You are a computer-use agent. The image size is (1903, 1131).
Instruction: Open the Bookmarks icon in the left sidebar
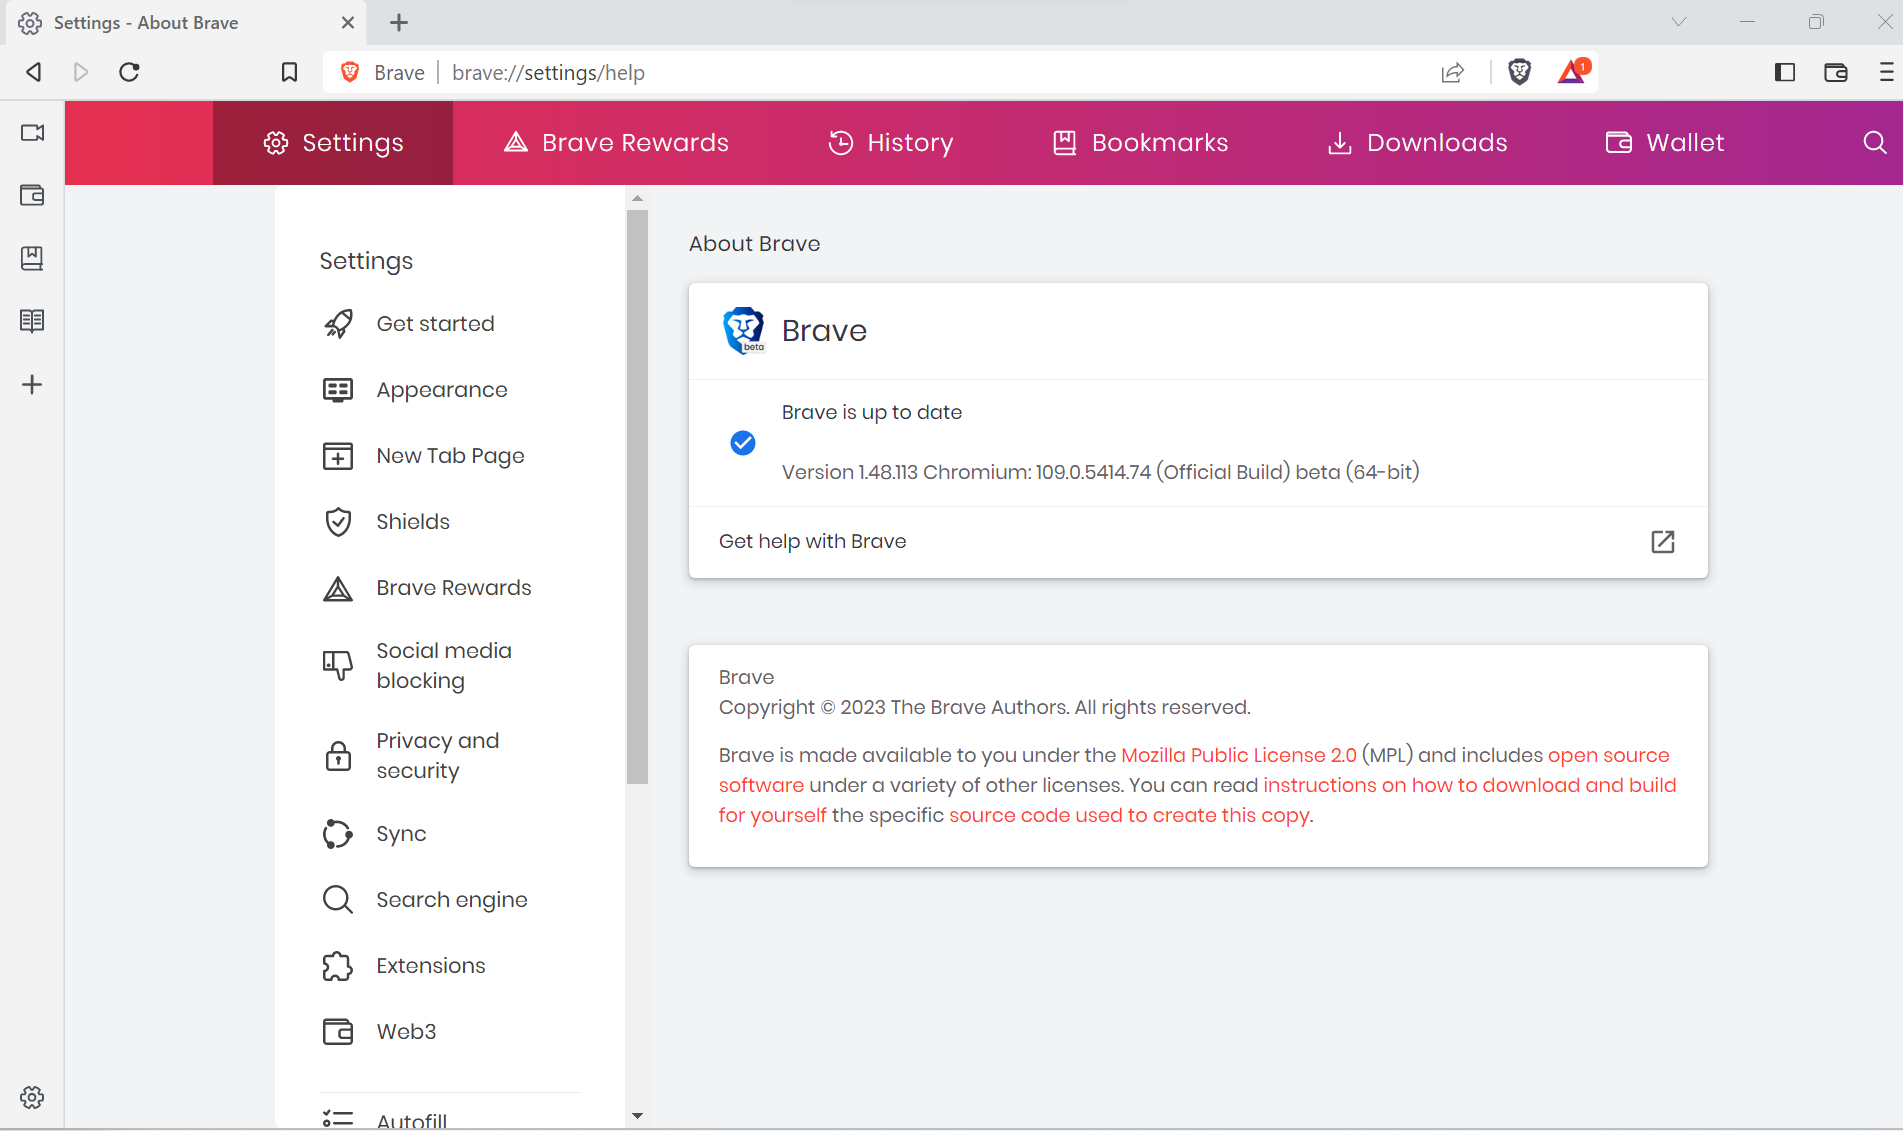(x=32, y=258)
